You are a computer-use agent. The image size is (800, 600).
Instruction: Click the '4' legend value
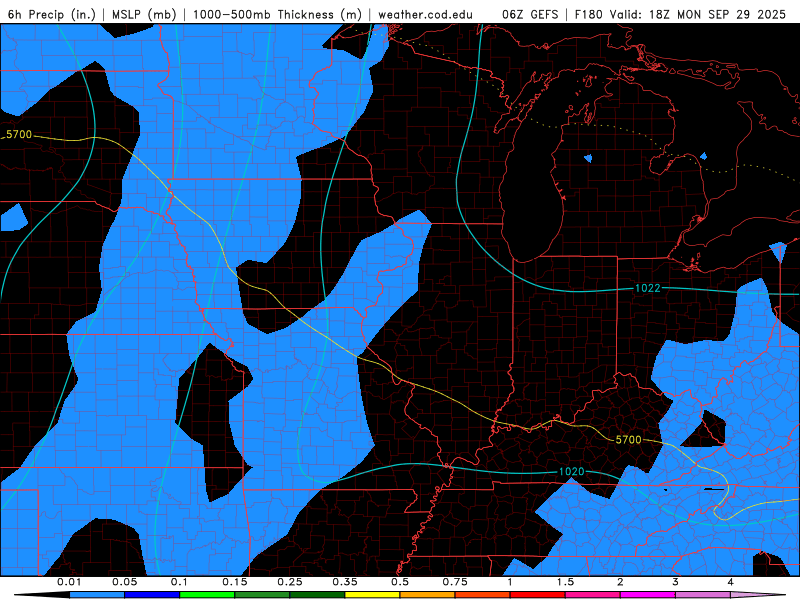pos(731,582)
